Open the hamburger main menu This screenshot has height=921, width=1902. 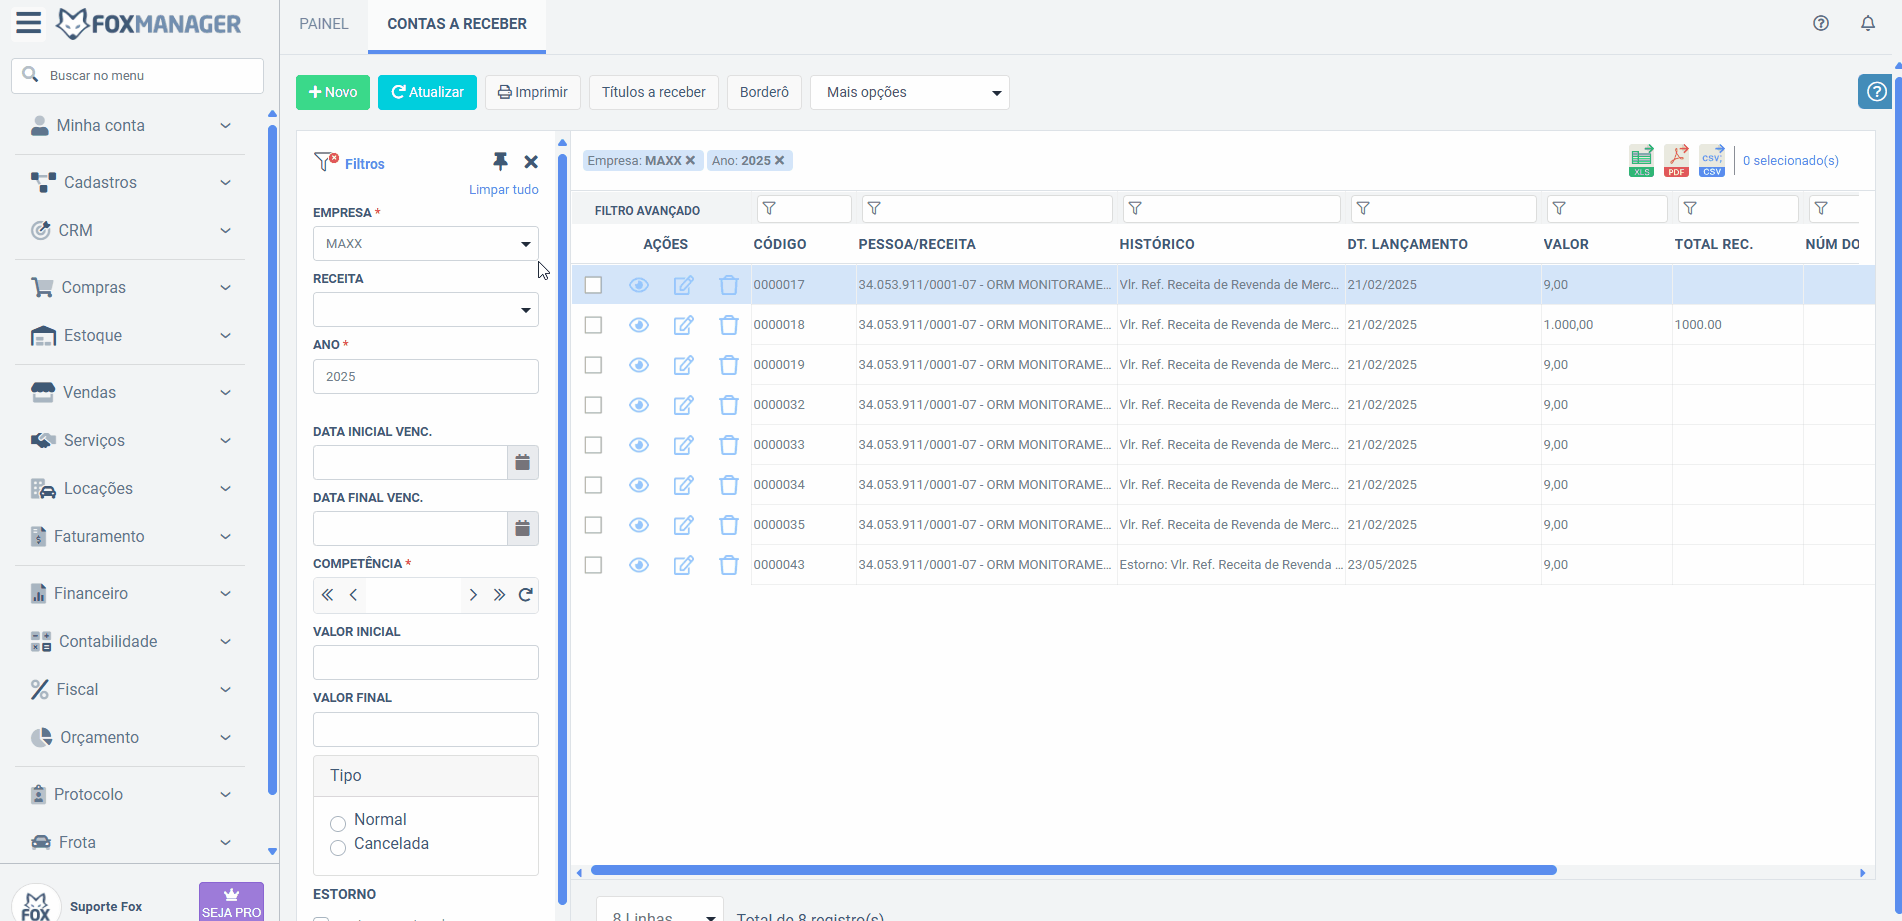[x=29, y=23]
